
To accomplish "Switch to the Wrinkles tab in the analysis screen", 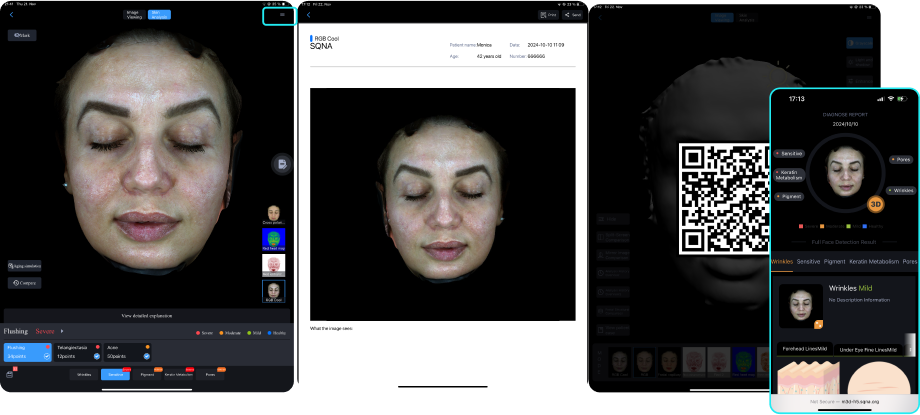I will (84, 374).
